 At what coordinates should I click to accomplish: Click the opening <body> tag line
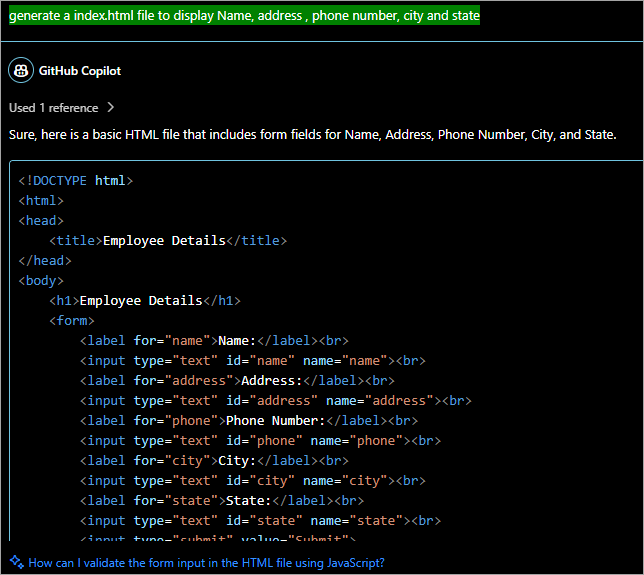[41, 281]
